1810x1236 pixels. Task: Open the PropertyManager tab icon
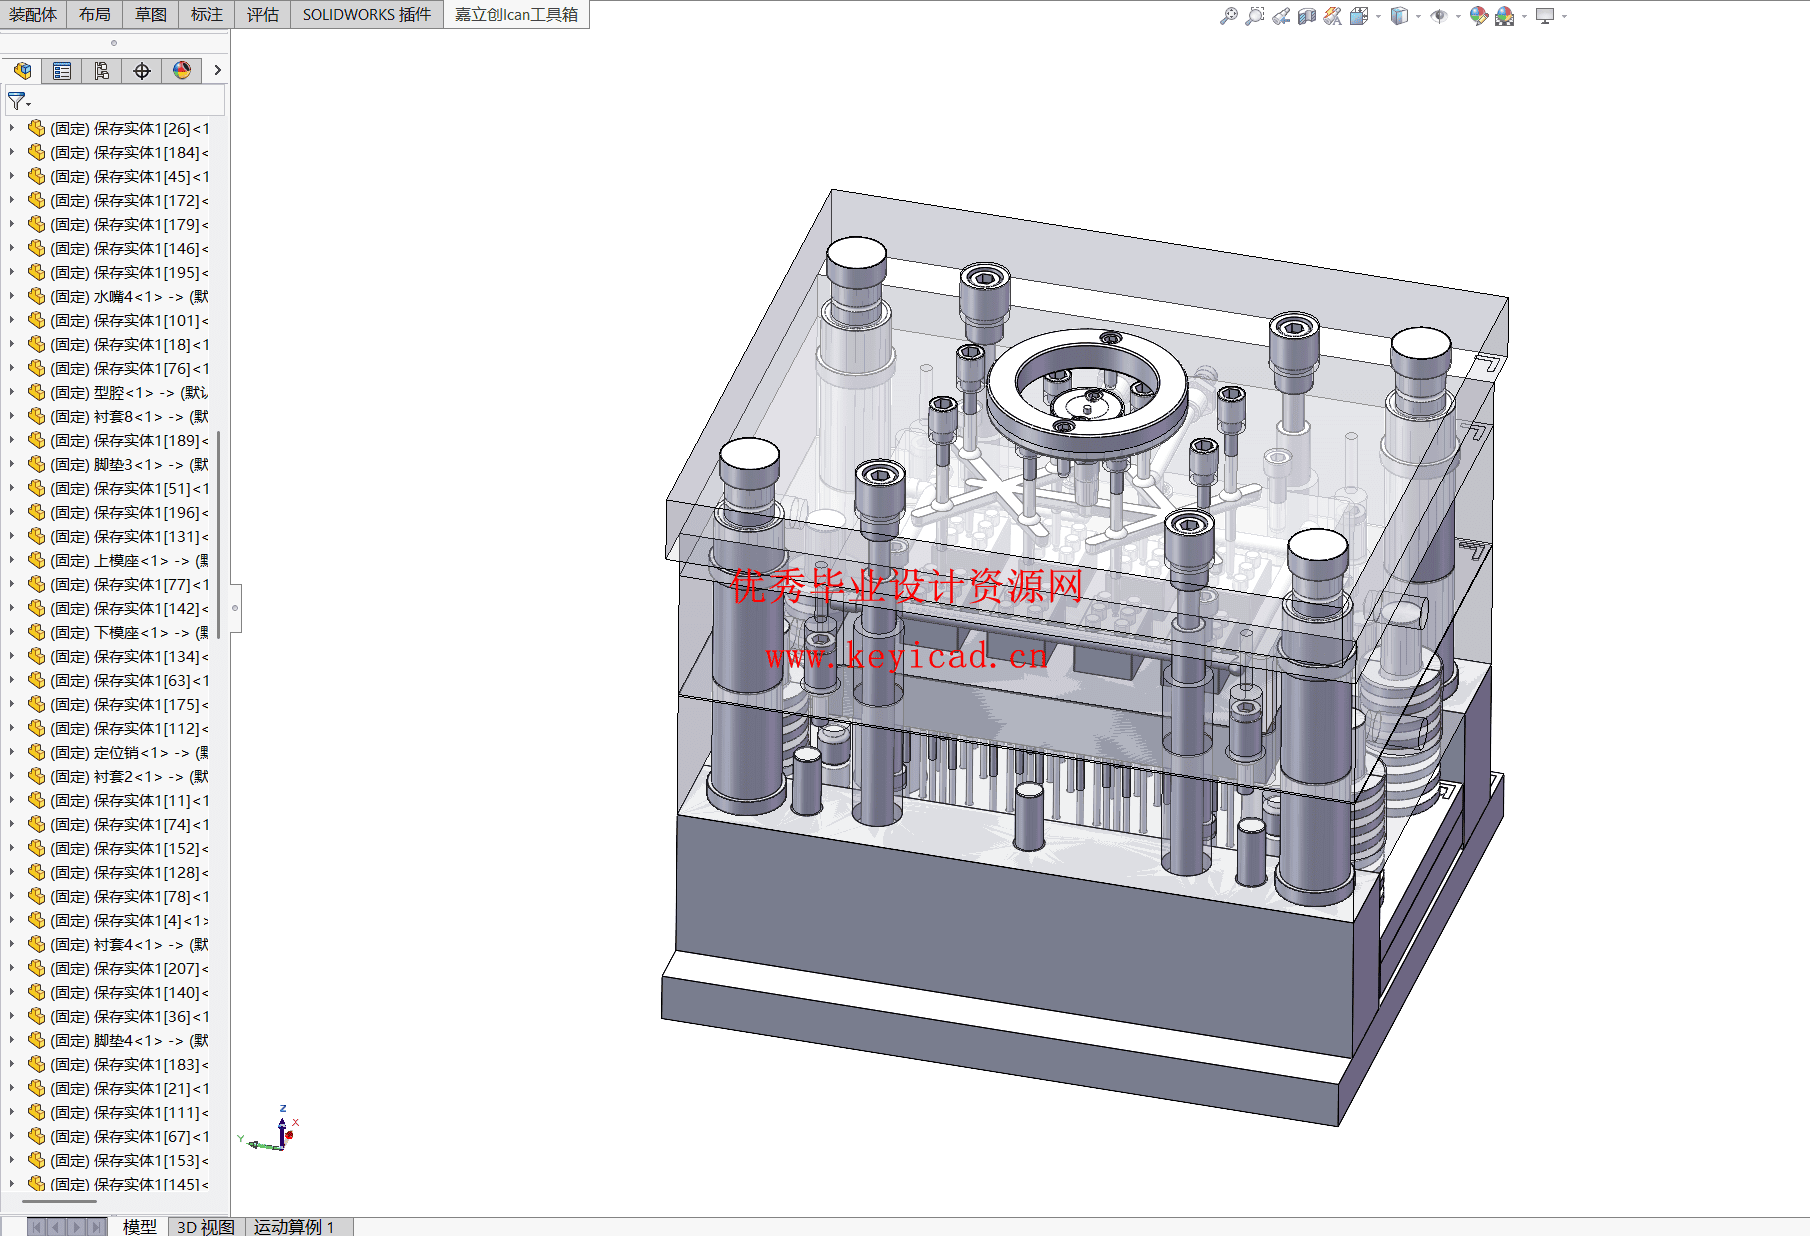[62, 70]
